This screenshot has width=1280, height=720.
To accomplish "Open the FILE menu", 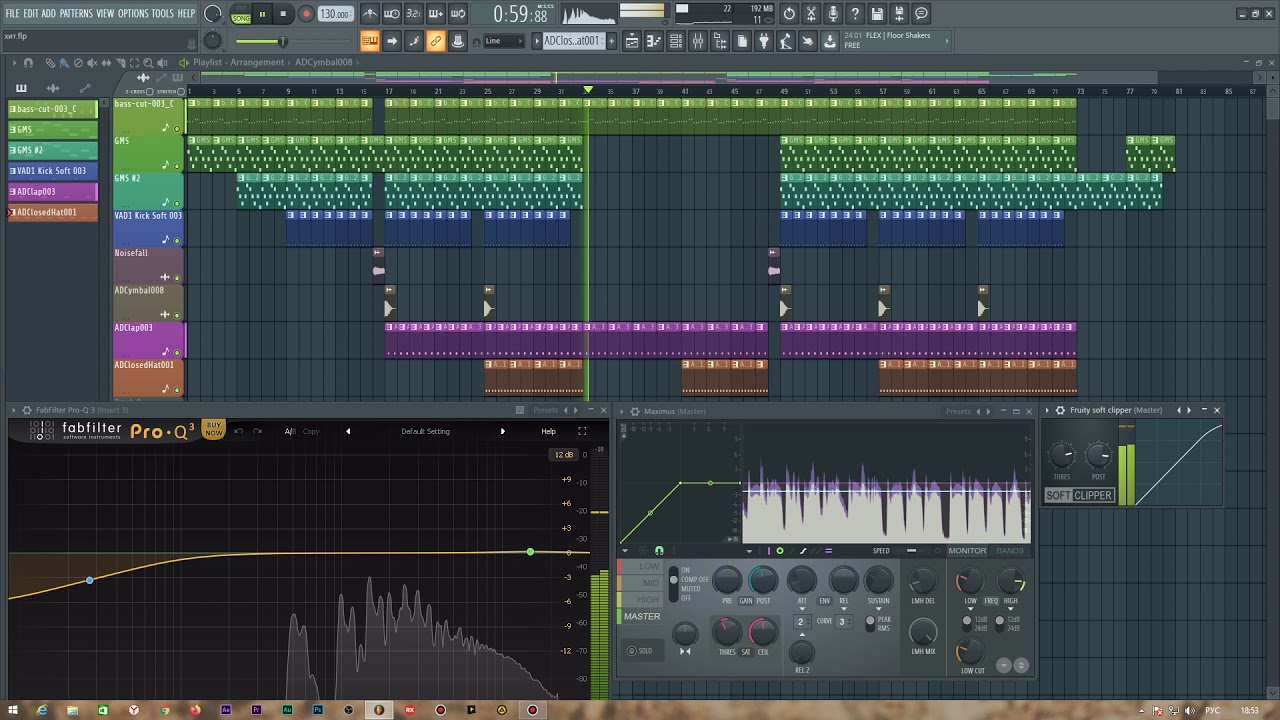I will click(x=12, y=13).
